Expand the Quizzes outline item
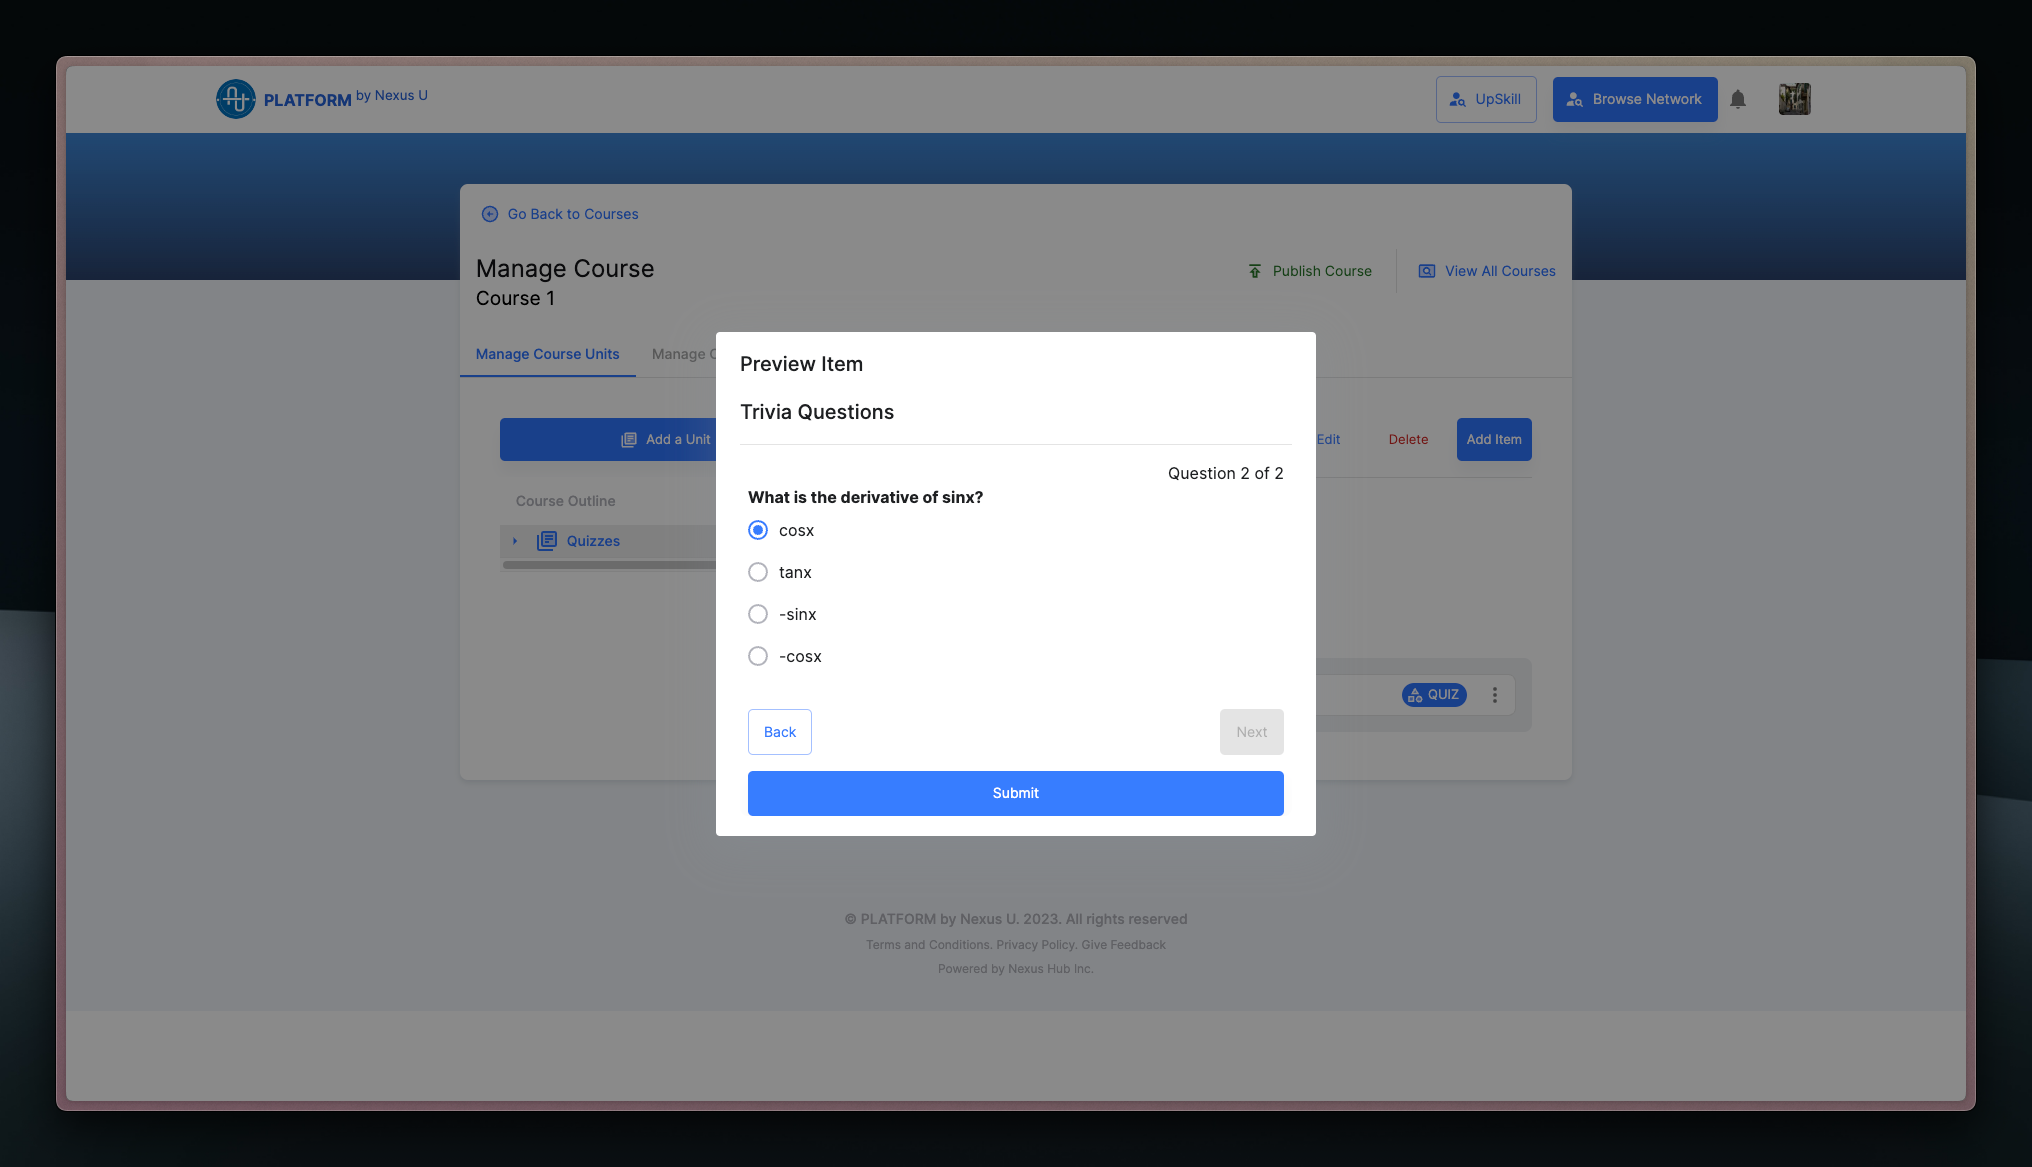Viewport: 2032px width, 1167px height. [516, 541]
